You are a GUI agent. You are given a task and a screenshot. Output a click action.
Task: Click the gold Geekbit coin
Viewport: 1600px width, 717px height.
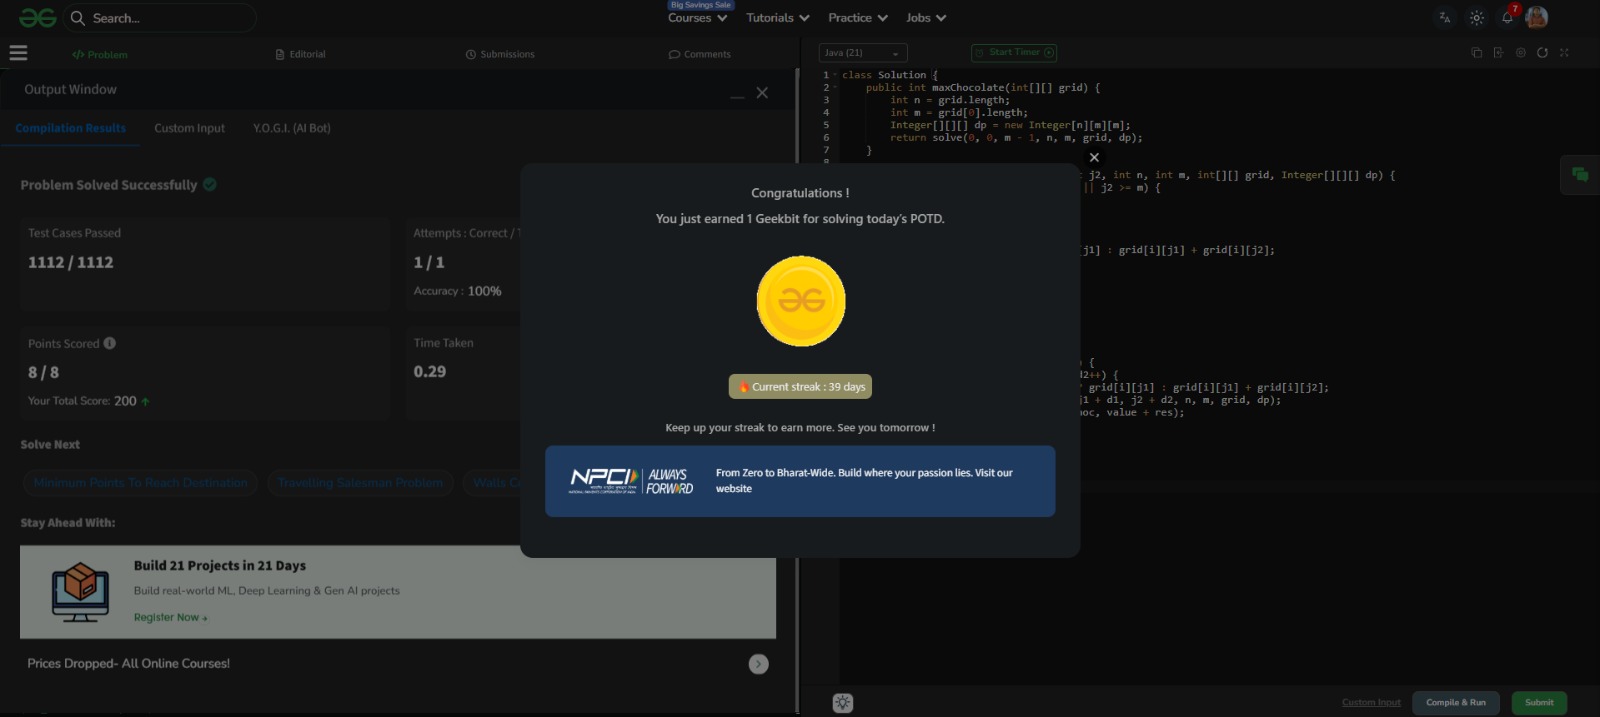coord(800,301)
